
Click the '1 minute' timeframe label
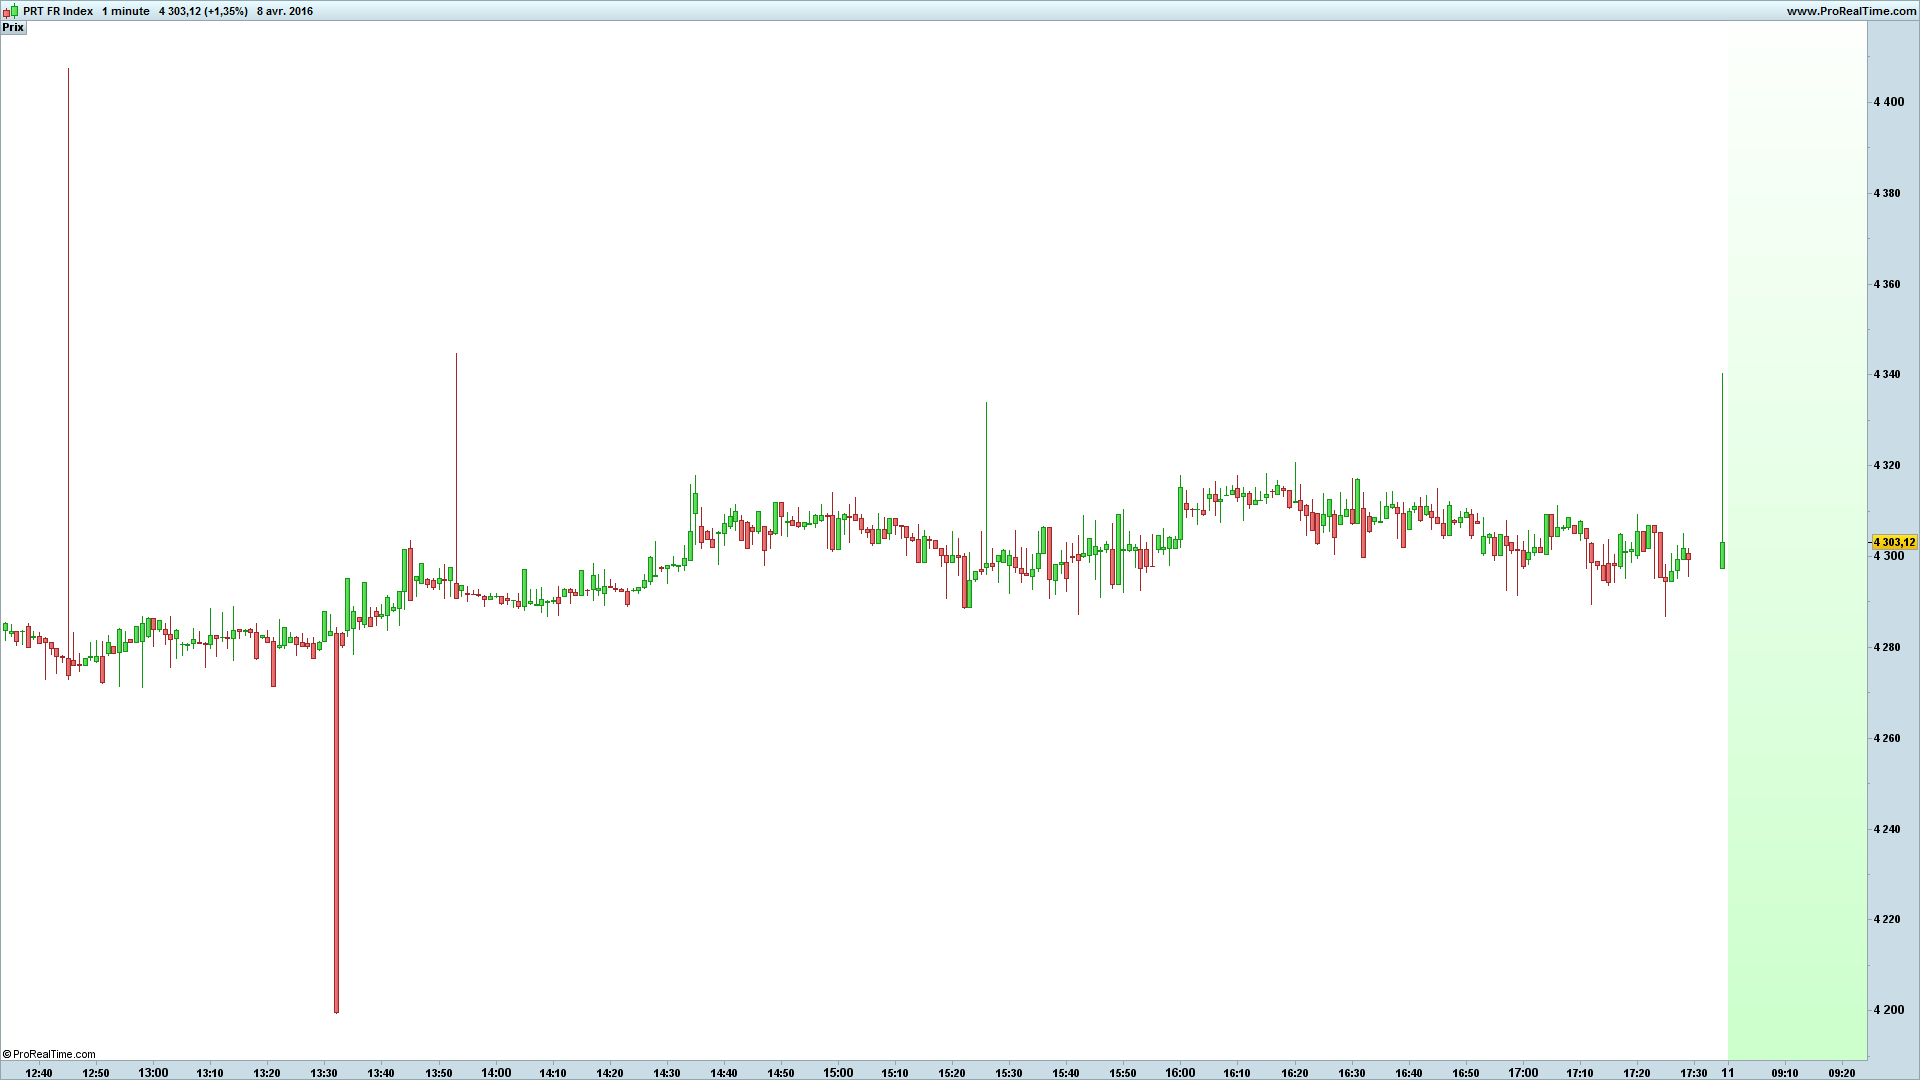[126, 11]
